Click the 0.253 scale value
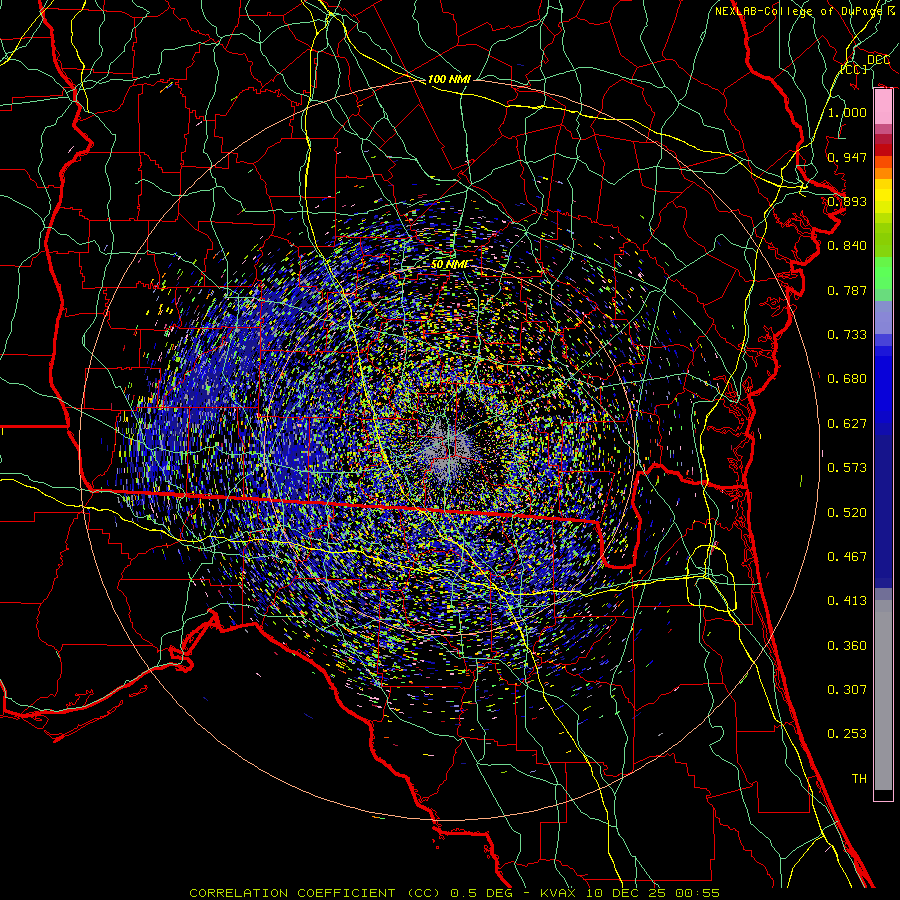Screen dimensions: 900x900 pyautogui.click(x=847, y=734)
